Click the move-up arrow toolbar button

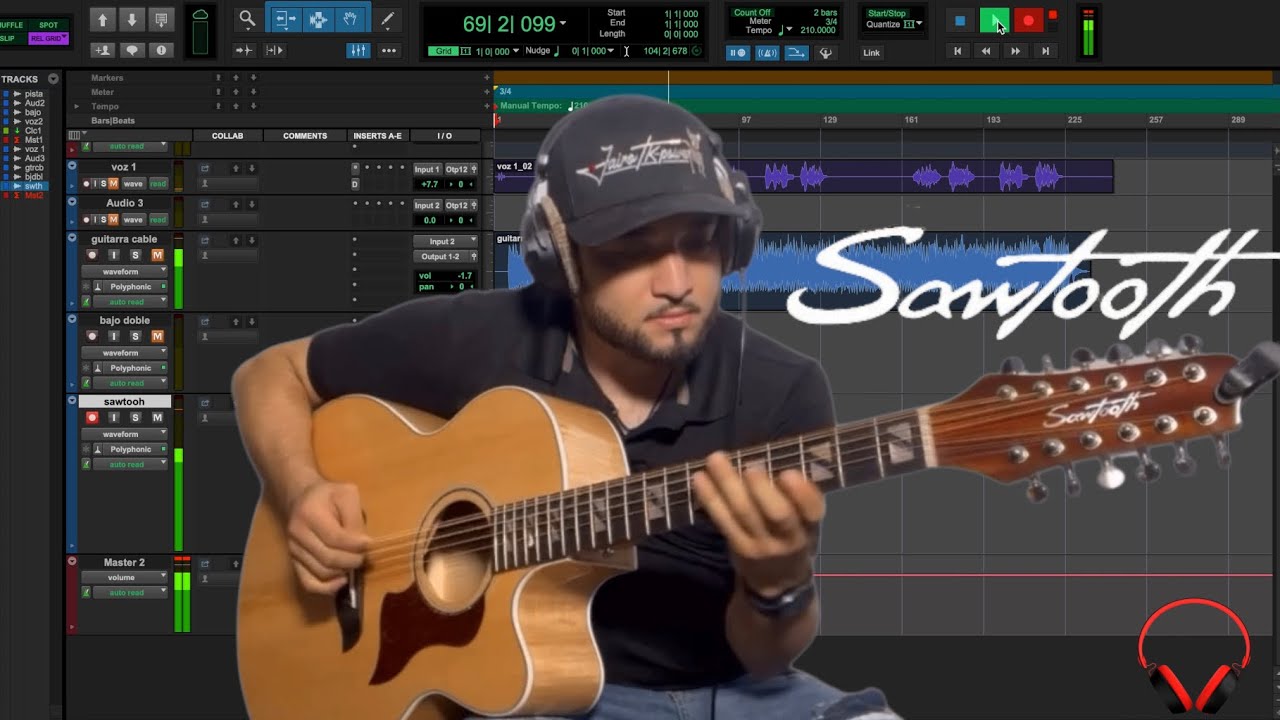102,20
